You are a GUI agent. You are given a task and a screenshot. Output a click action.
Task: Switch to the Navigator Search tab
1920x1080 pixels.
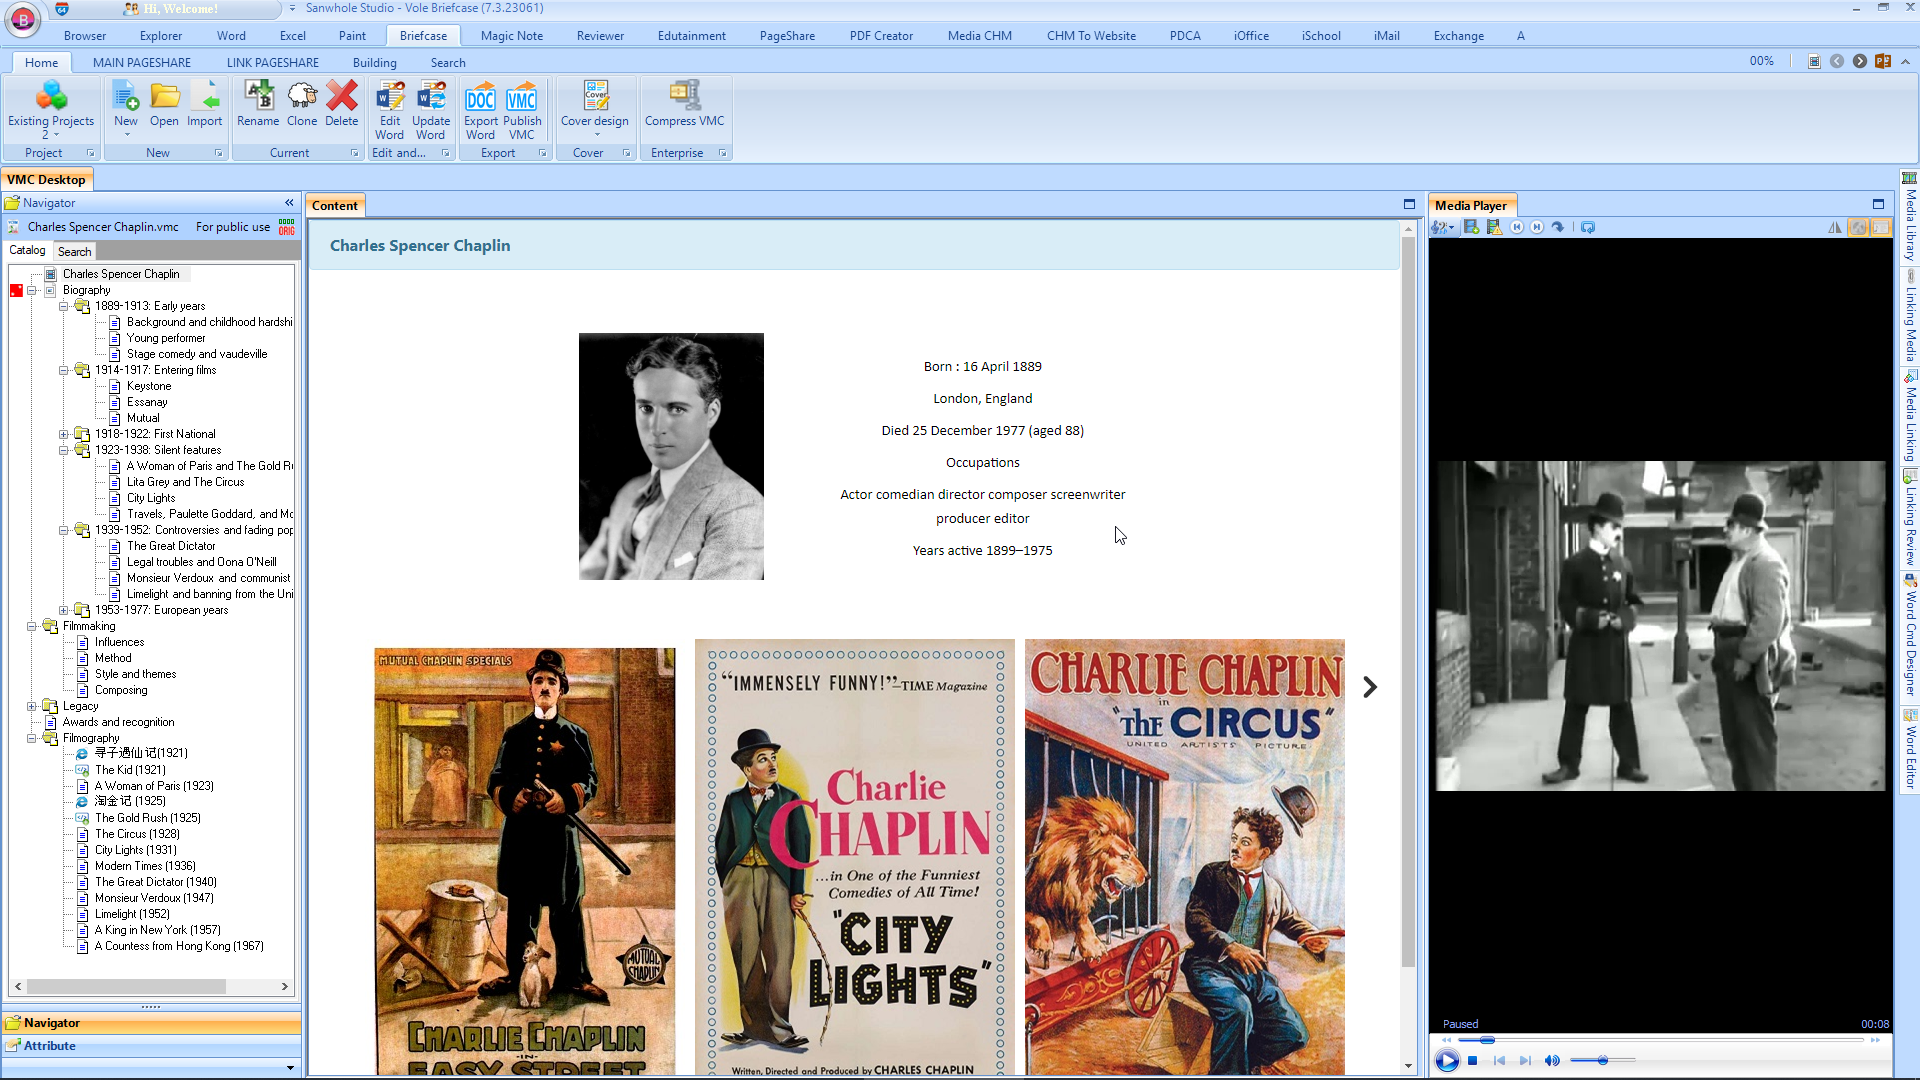tap(74, 252)
